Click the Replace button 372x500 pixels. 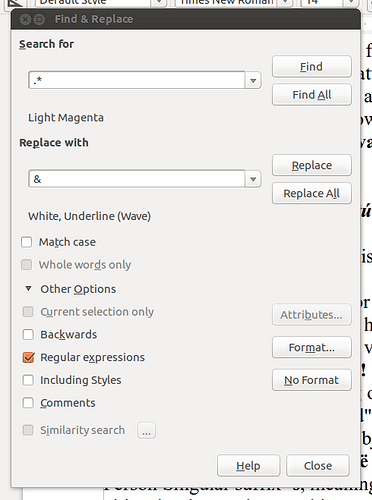pyautogui.click(x=312, y=165)
